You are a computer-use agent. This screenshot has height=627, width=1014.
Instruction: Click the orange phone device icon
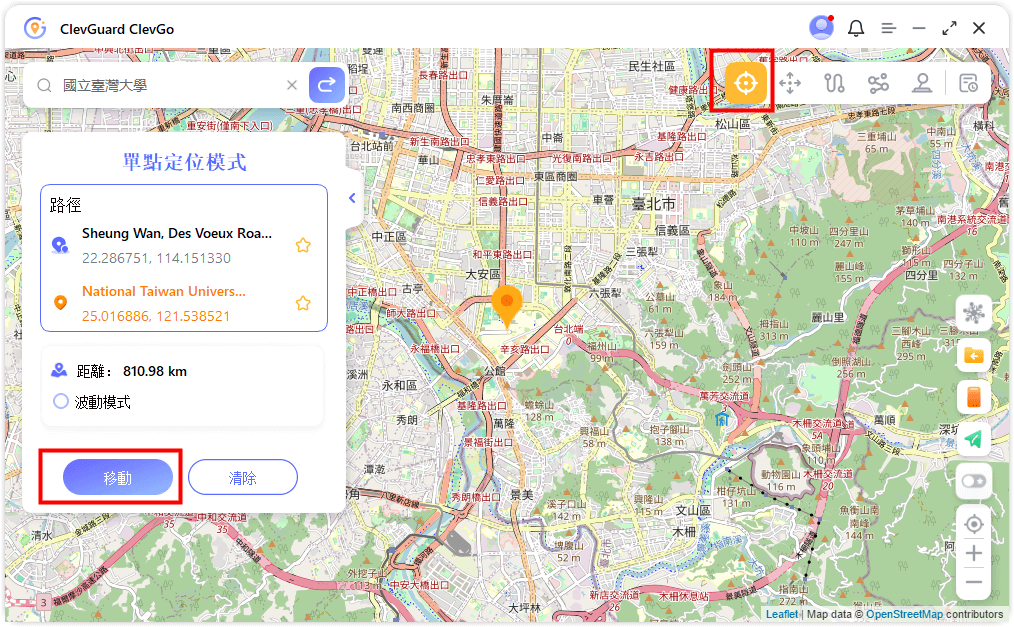click(973, 396)
